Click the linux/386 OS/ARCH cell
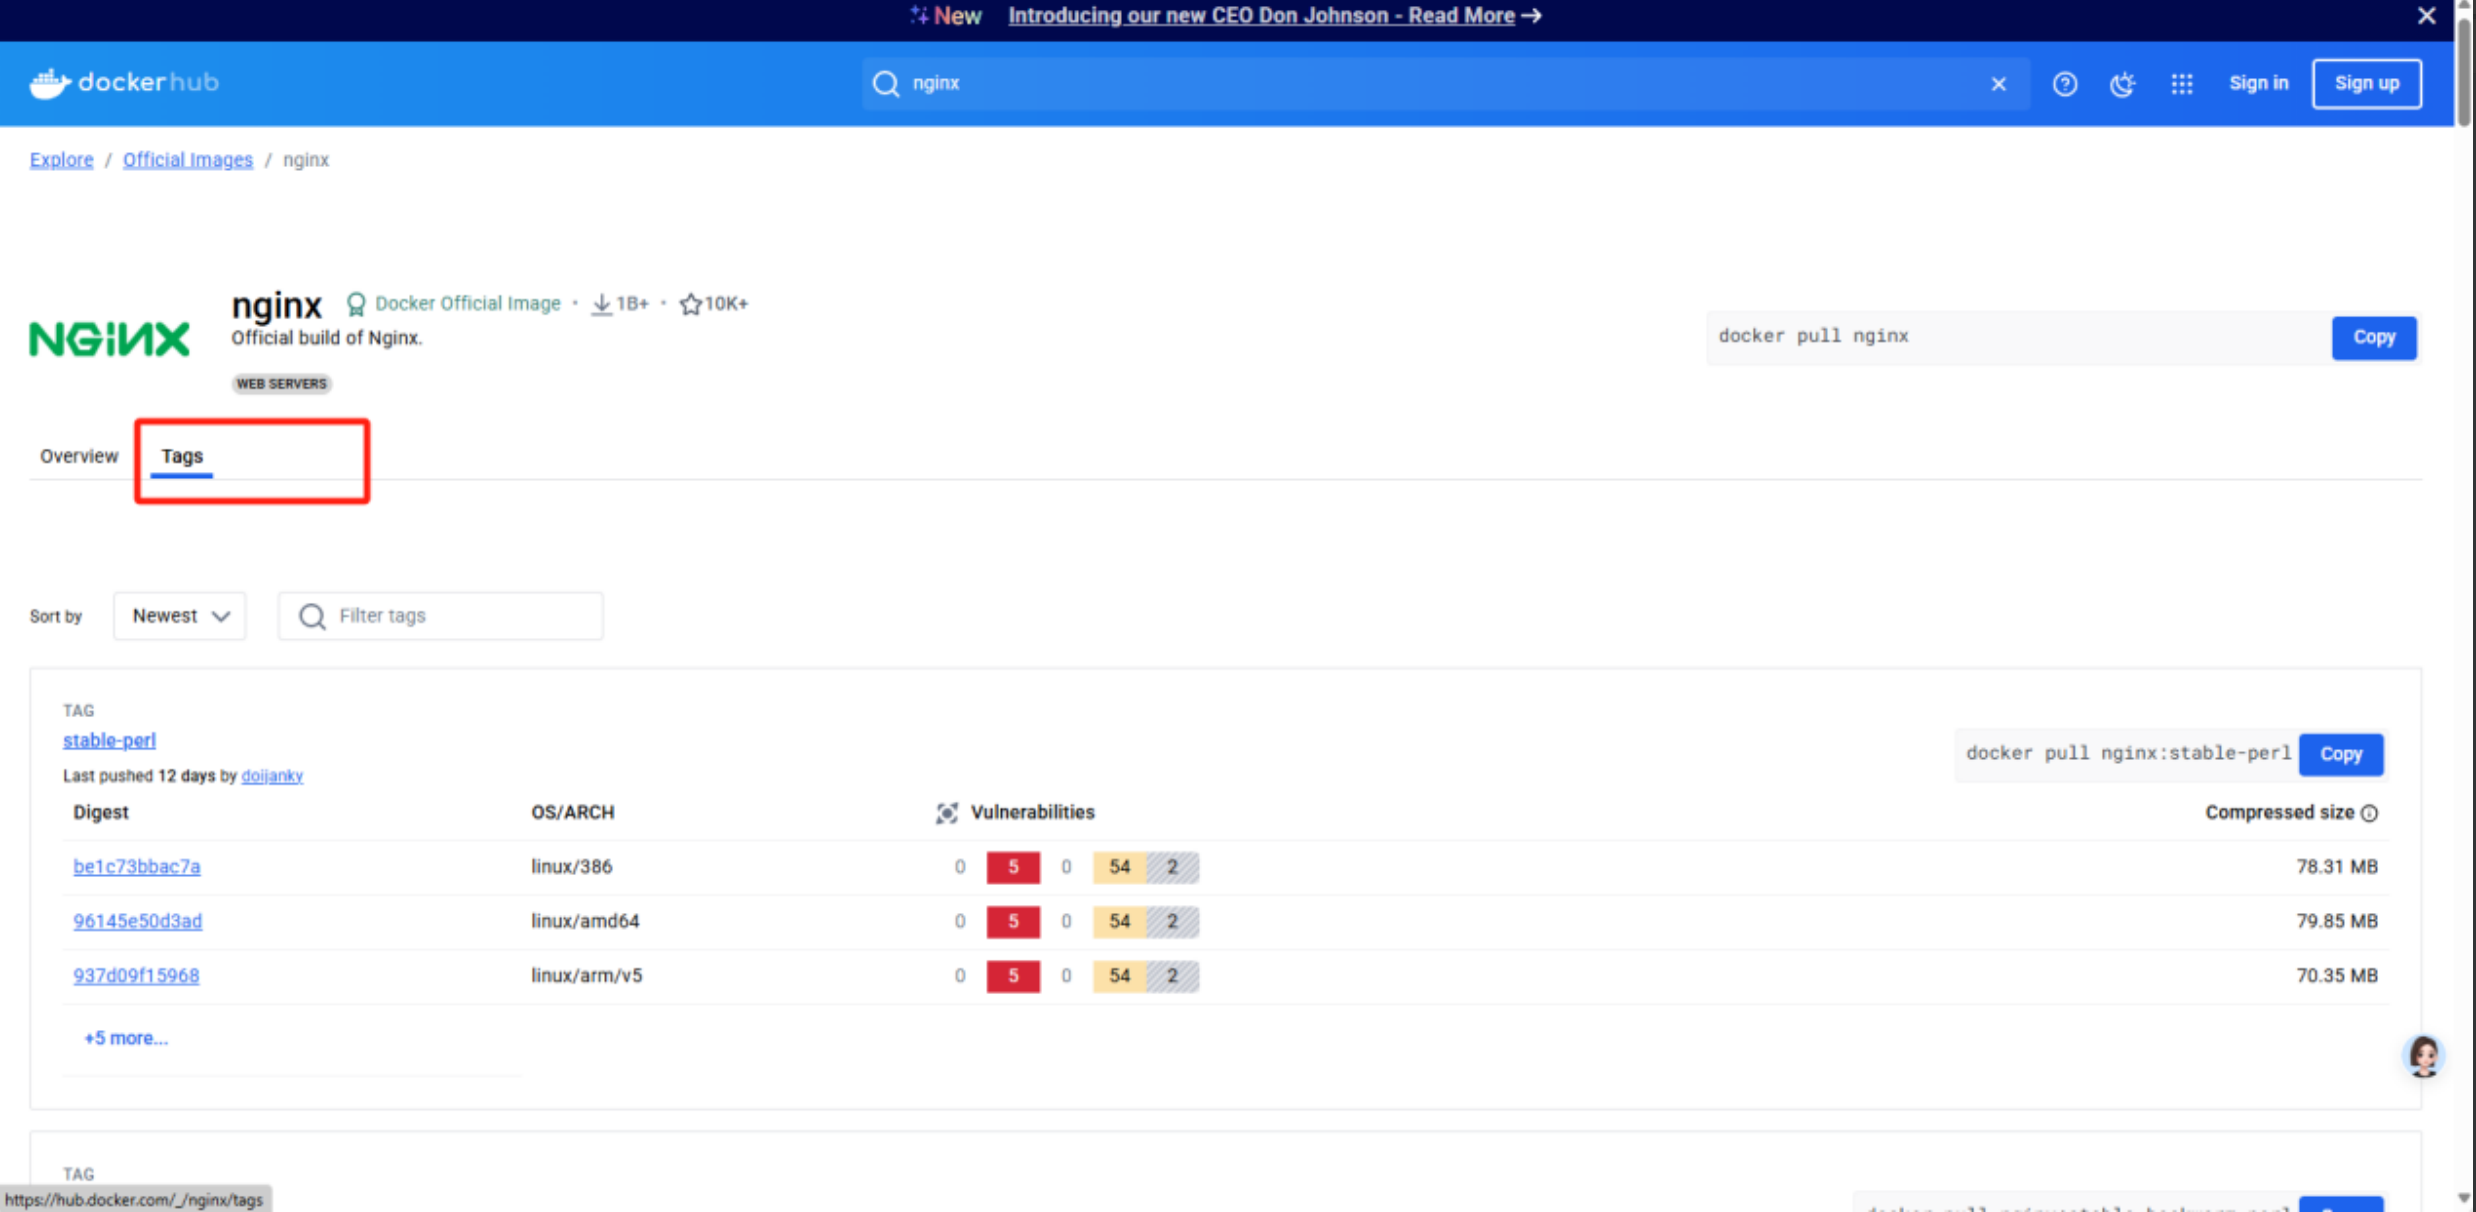The image size is (2476, 1212). click(x=572, y=867)
